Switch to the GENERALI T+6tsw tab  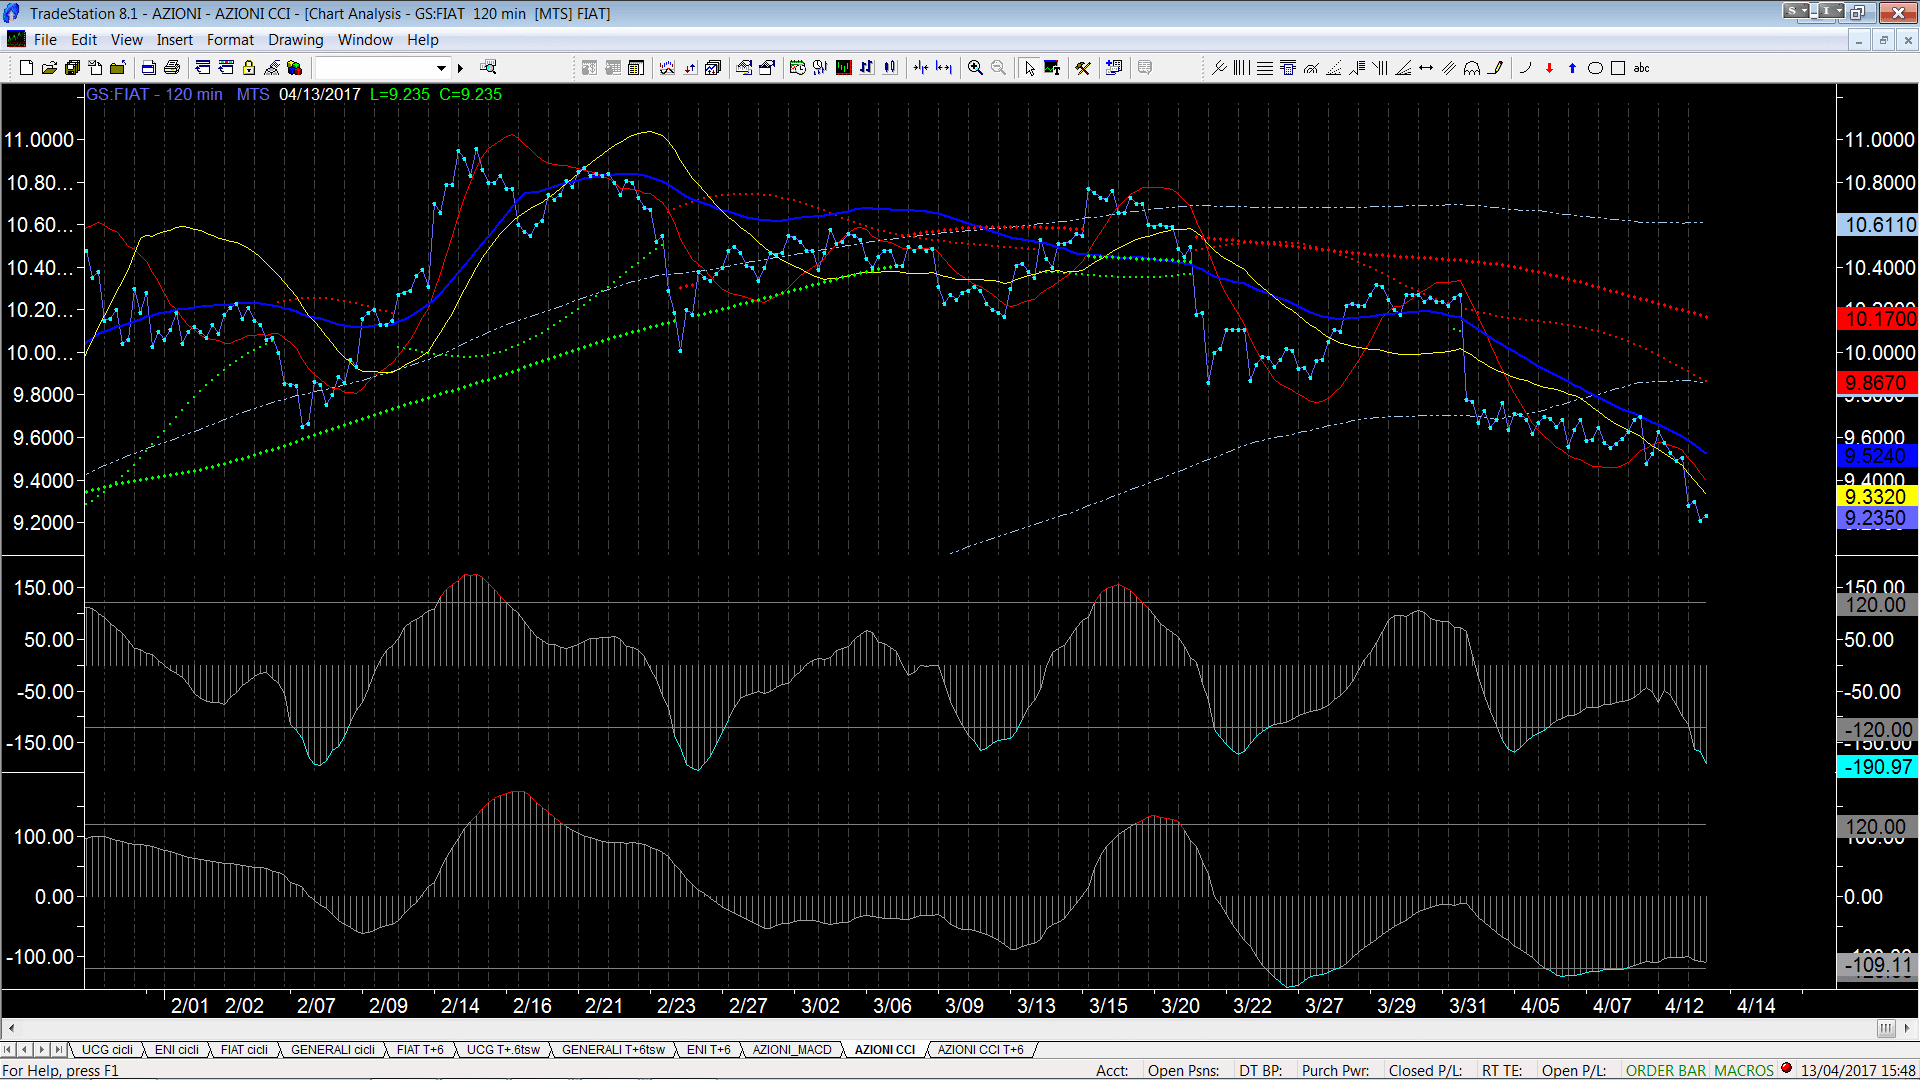tap(613, 1050)
